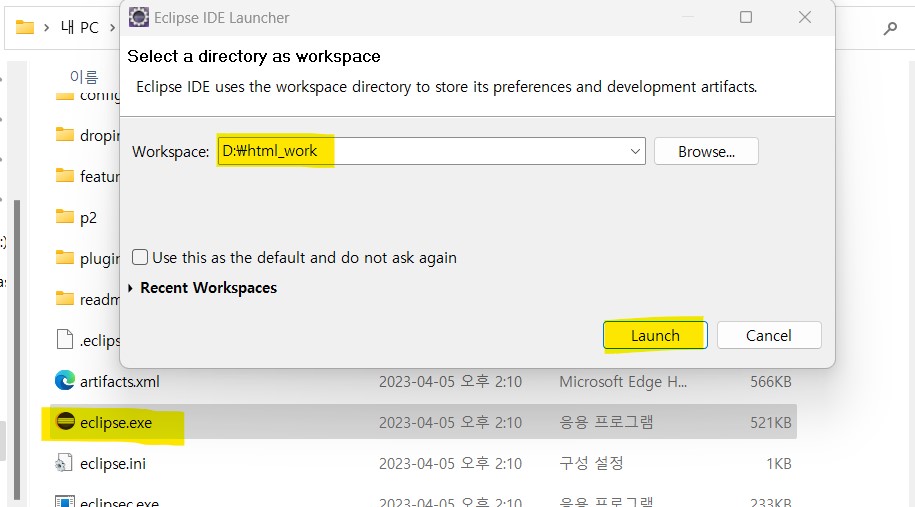
Task: Click 'Microsoft Edge H...' type cell
Action: (623, 382)
